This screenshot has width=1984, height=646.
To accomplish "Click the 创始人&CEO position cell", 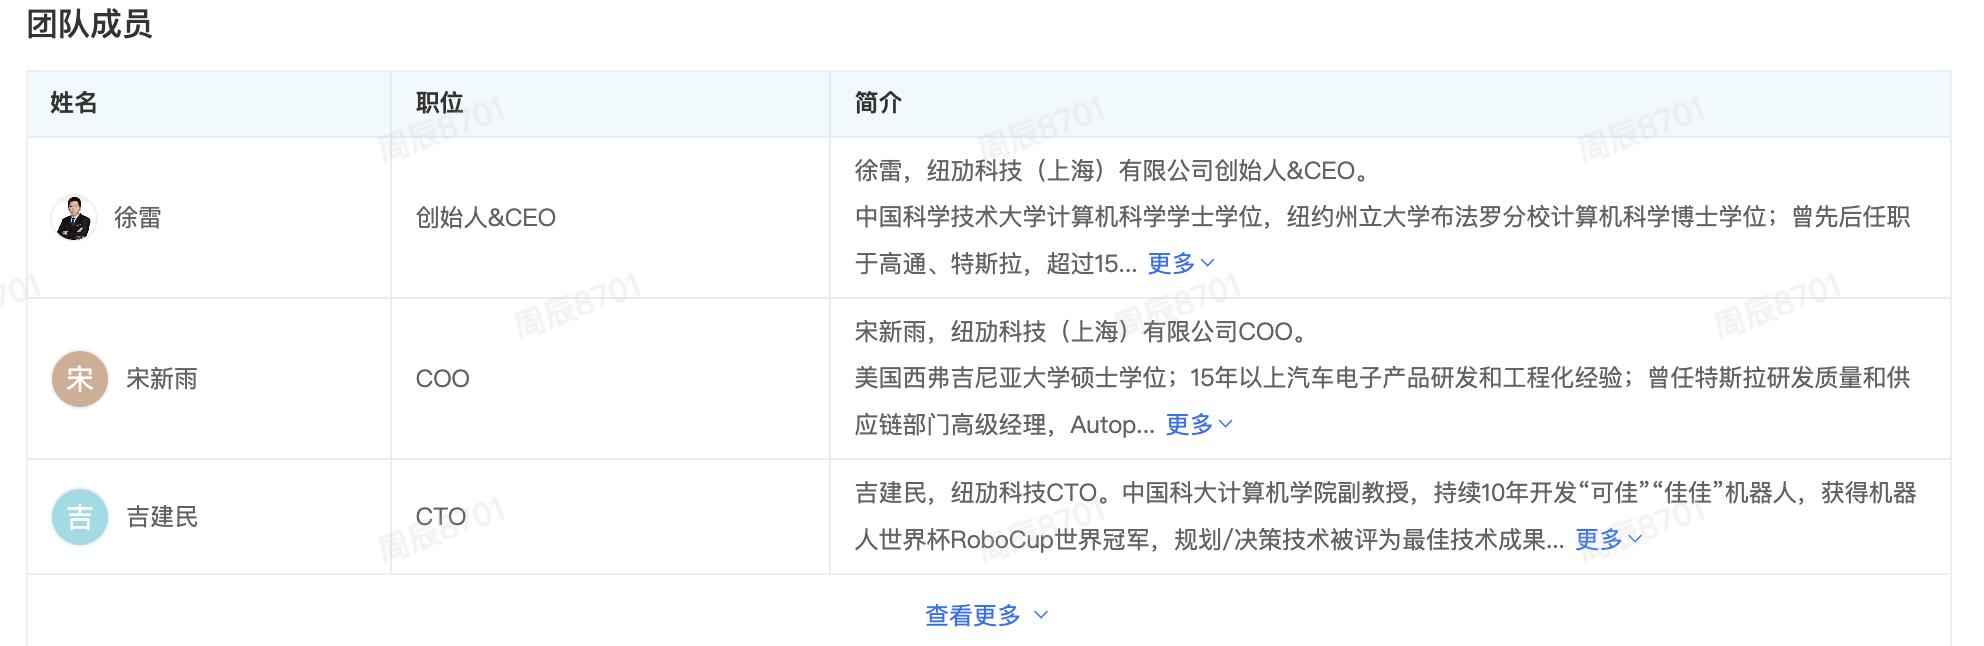I will click(x=486, y=218).
